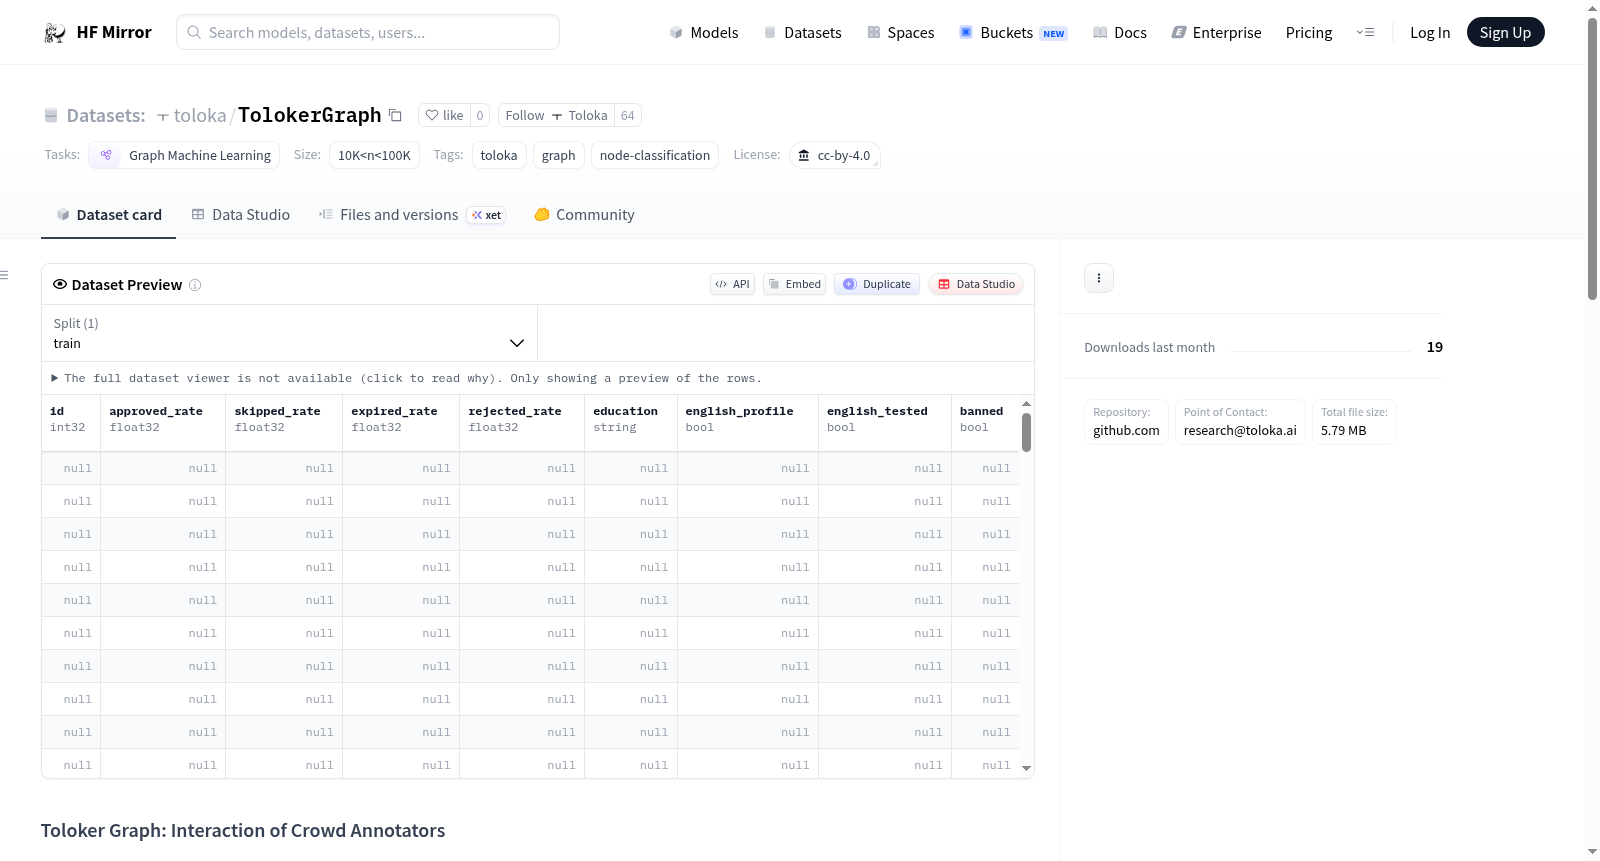
Task: Select the toloka tag
Action: 499,155
